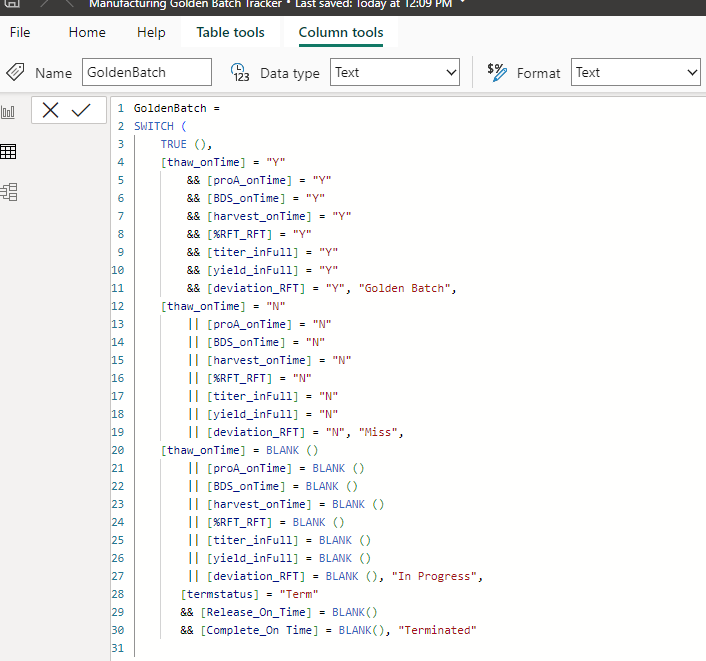
Task: Cancel the formula with X button
Action: [x=50, y=110]
